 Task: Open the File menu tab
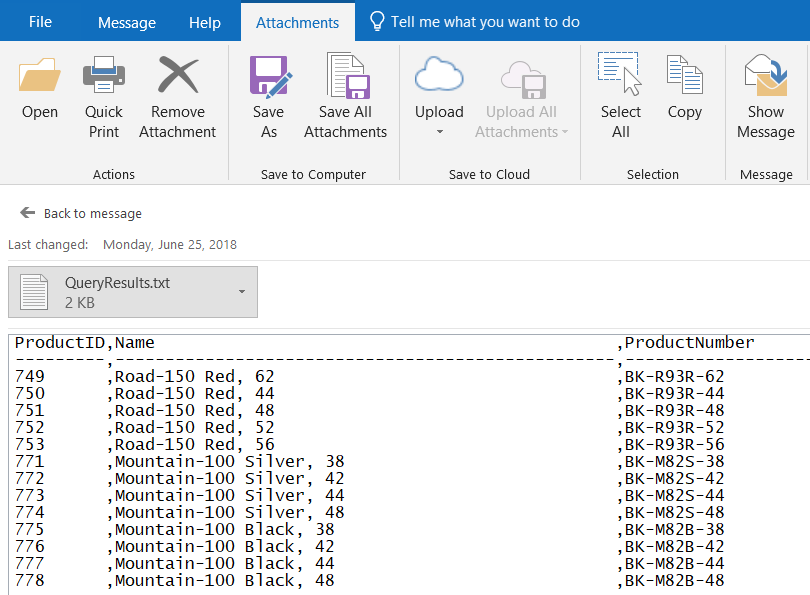(x=40, y=22)
